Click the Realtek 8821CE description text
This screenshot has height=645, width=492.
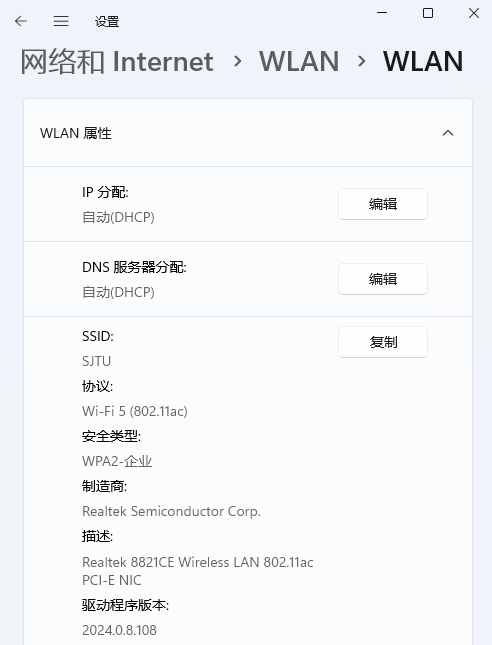197,571
